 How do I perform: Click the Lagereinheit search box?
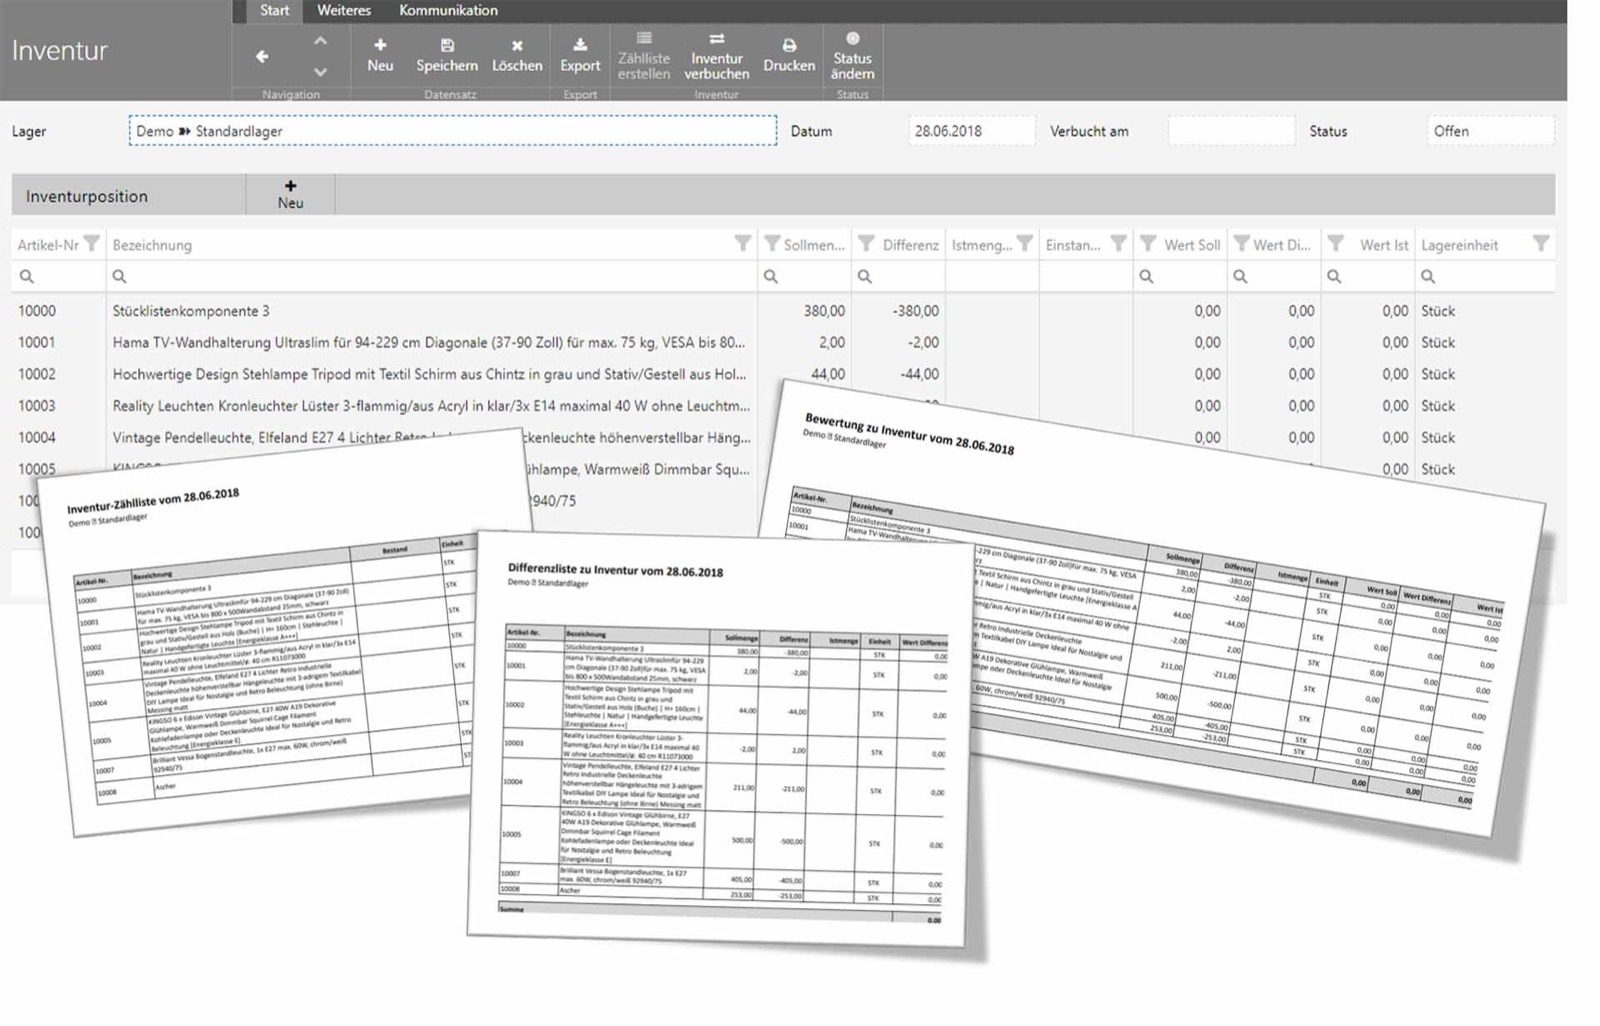click(x=1485, y=276)
